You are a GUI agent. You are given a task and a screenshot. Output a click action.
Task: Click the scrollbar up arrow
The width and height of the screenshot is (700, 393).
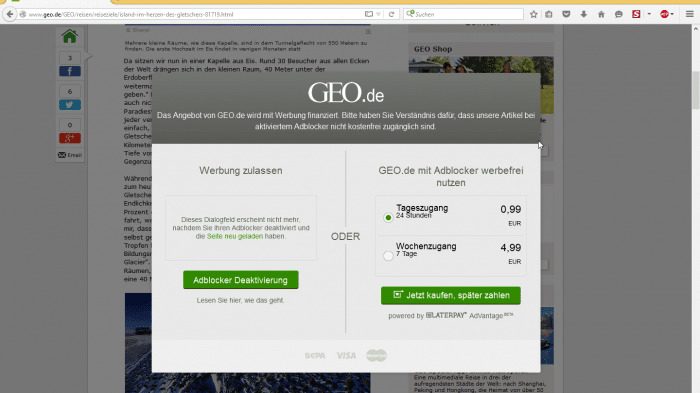[x=696, y=29]
